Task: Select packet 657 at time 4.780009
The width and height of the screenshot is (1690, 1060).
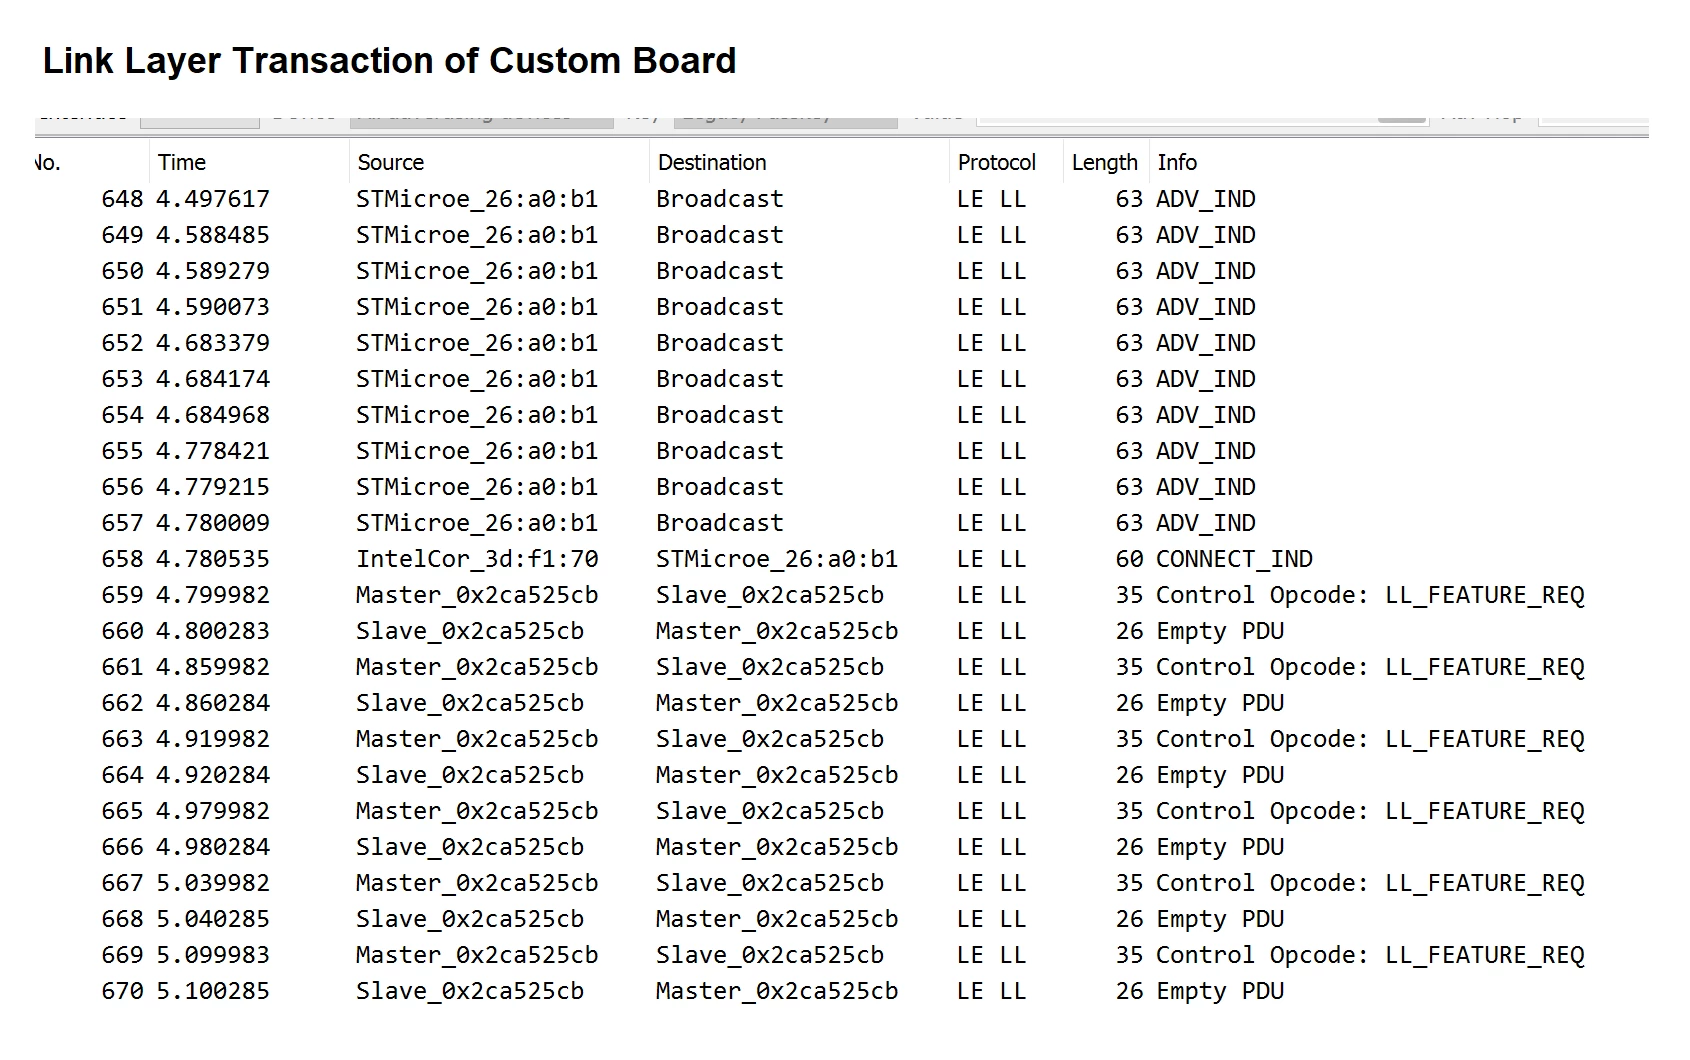Action: [x=841, y=523]
